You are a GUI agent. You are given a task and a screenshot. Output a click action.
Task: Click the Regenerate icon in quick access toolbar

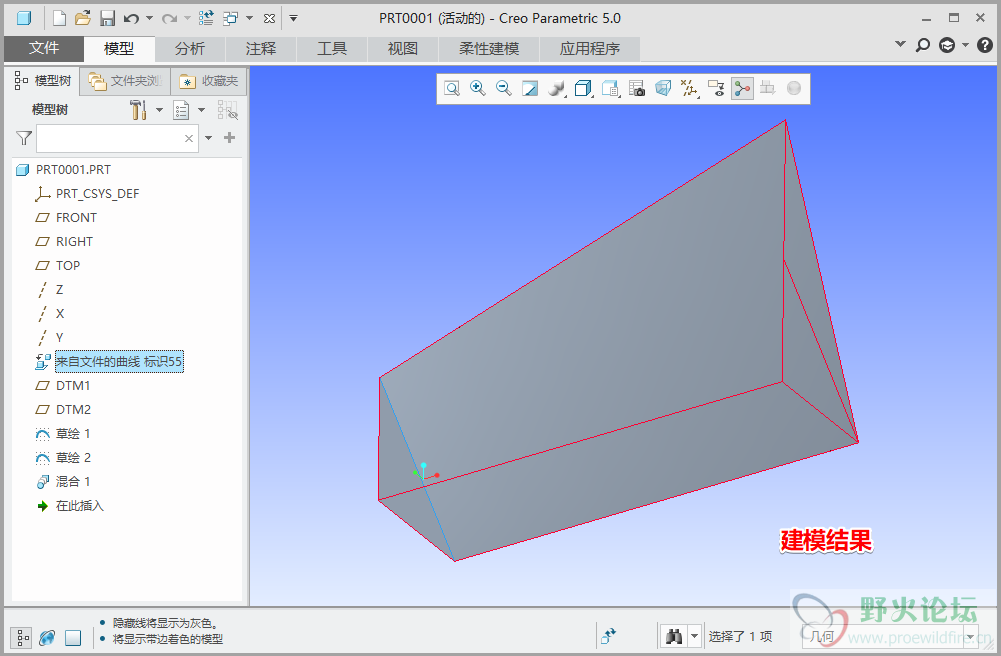206,18
